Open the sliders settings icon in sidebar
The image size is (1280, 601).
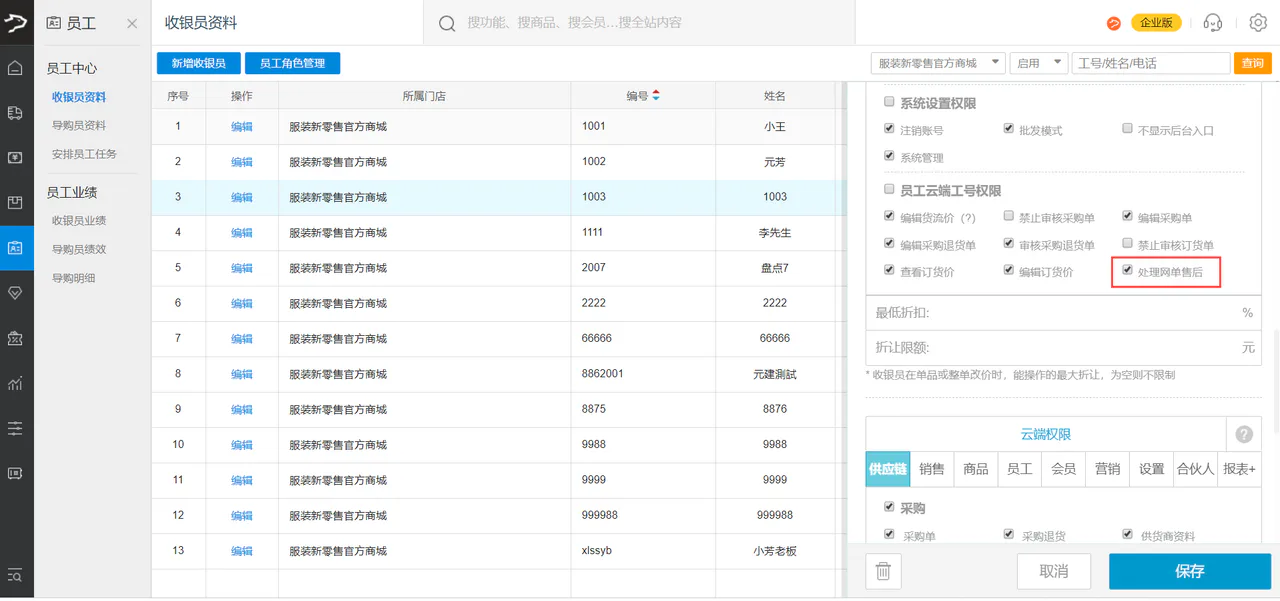16,428
